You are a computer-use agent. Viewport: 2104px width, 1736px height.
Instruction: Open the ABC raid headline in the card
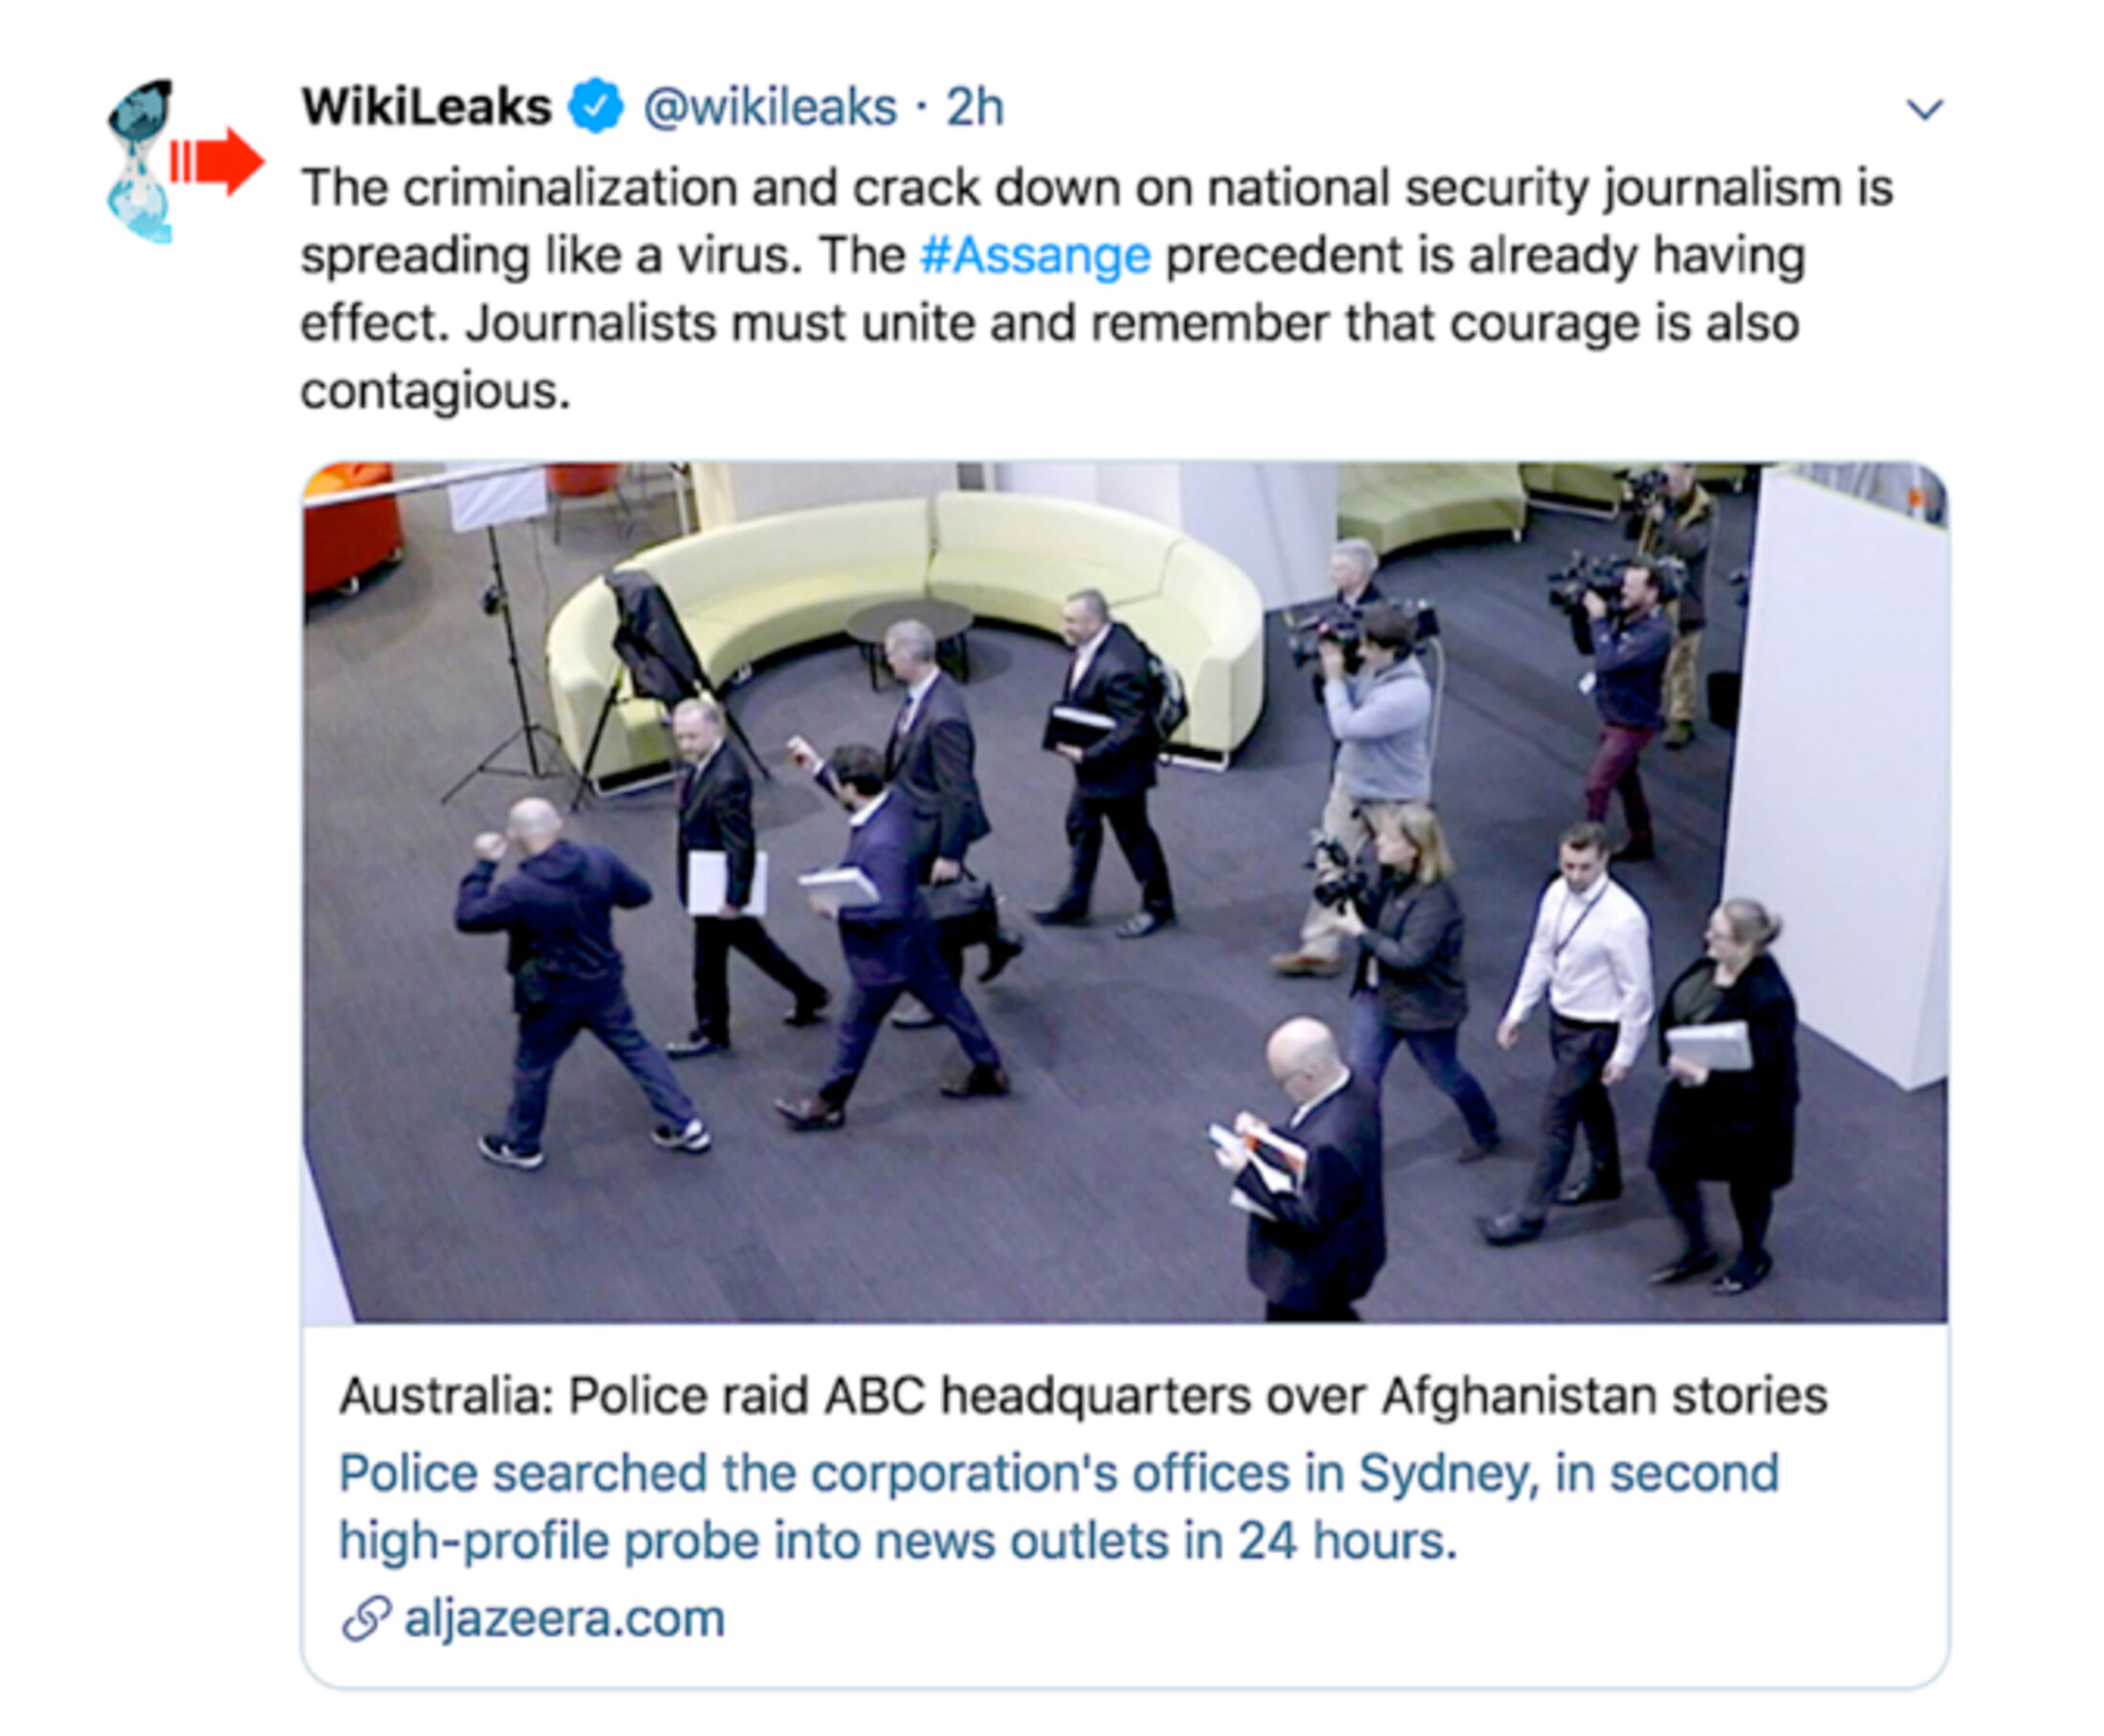(1083, 1396)
